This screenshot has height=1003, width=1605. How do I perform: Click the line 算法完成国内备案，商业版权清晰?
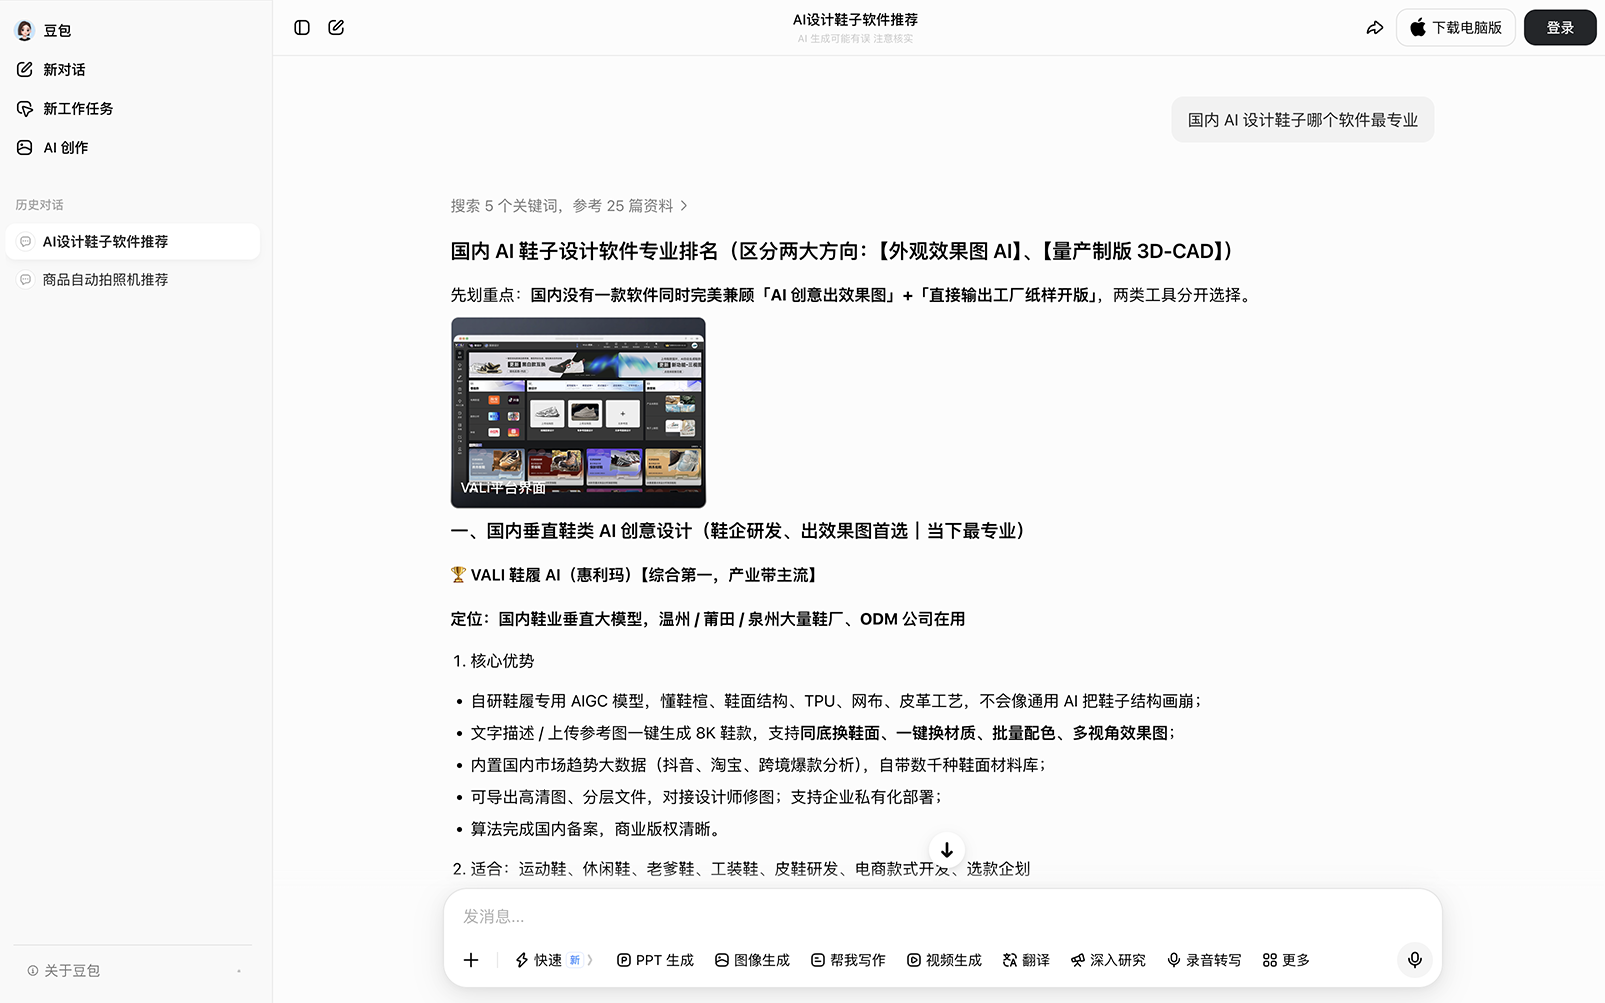click(x=598, y=829)
